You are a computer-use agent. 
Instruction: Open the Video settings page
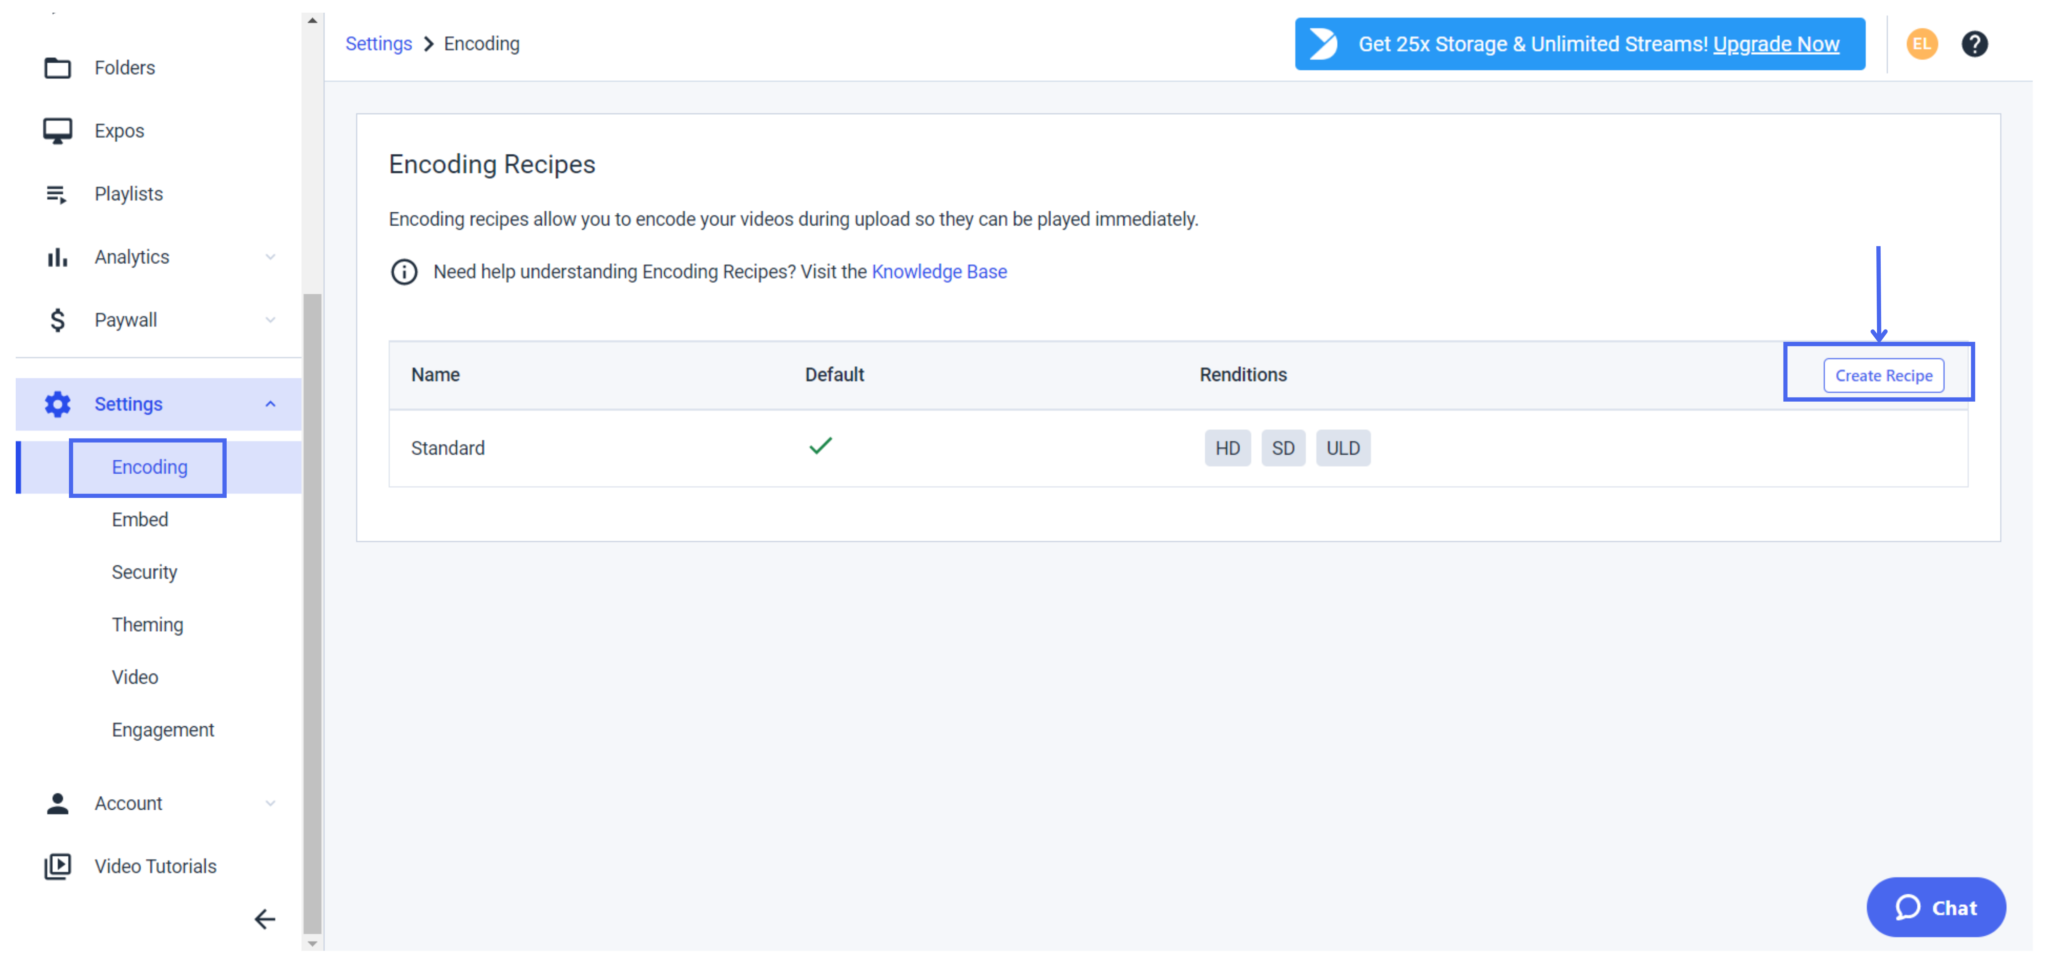[135, 677]
